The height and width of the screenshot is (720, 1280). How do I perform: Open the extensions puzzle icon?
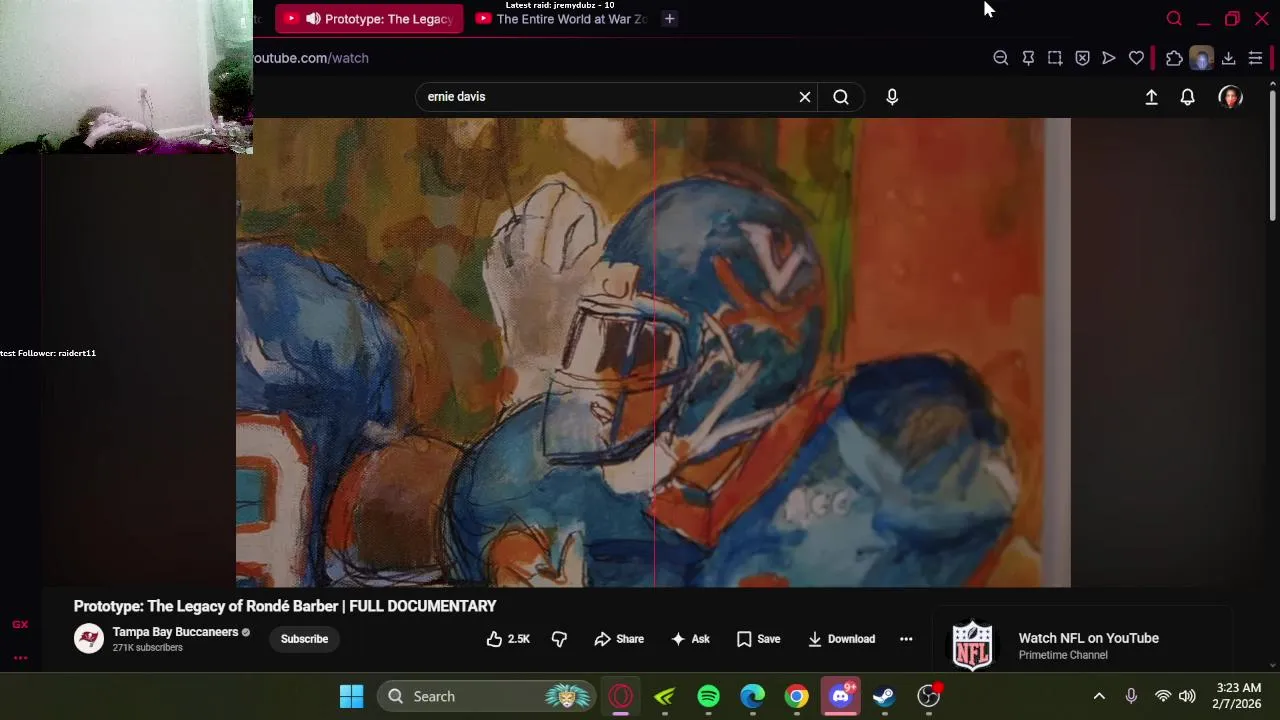point(1174,58)
